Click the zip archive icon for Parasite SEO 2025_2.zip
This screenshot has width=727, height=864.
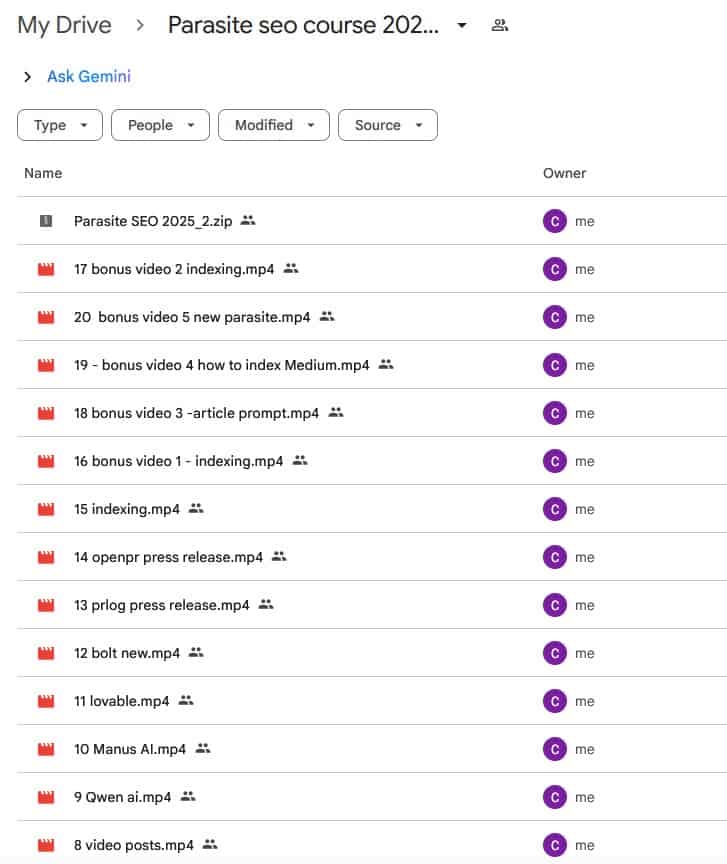45,221
